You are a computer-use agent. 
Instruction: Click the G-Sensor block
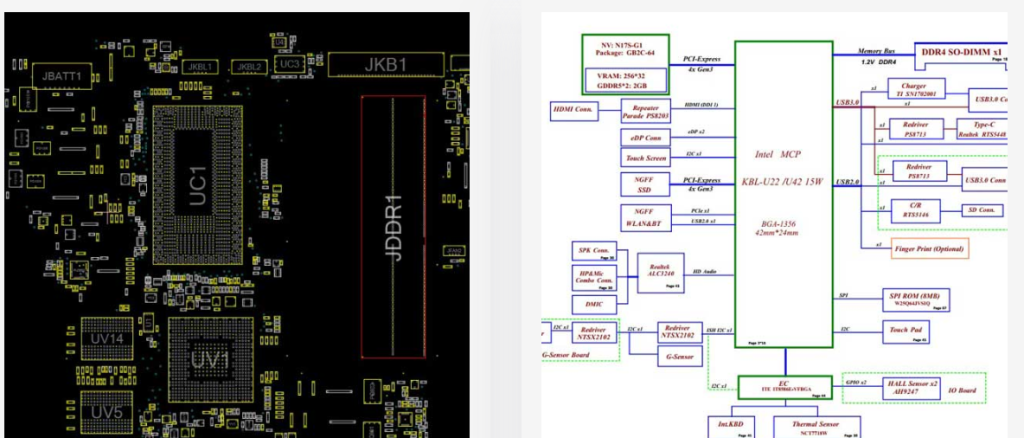pyautogui.click(x=680, y=356)
